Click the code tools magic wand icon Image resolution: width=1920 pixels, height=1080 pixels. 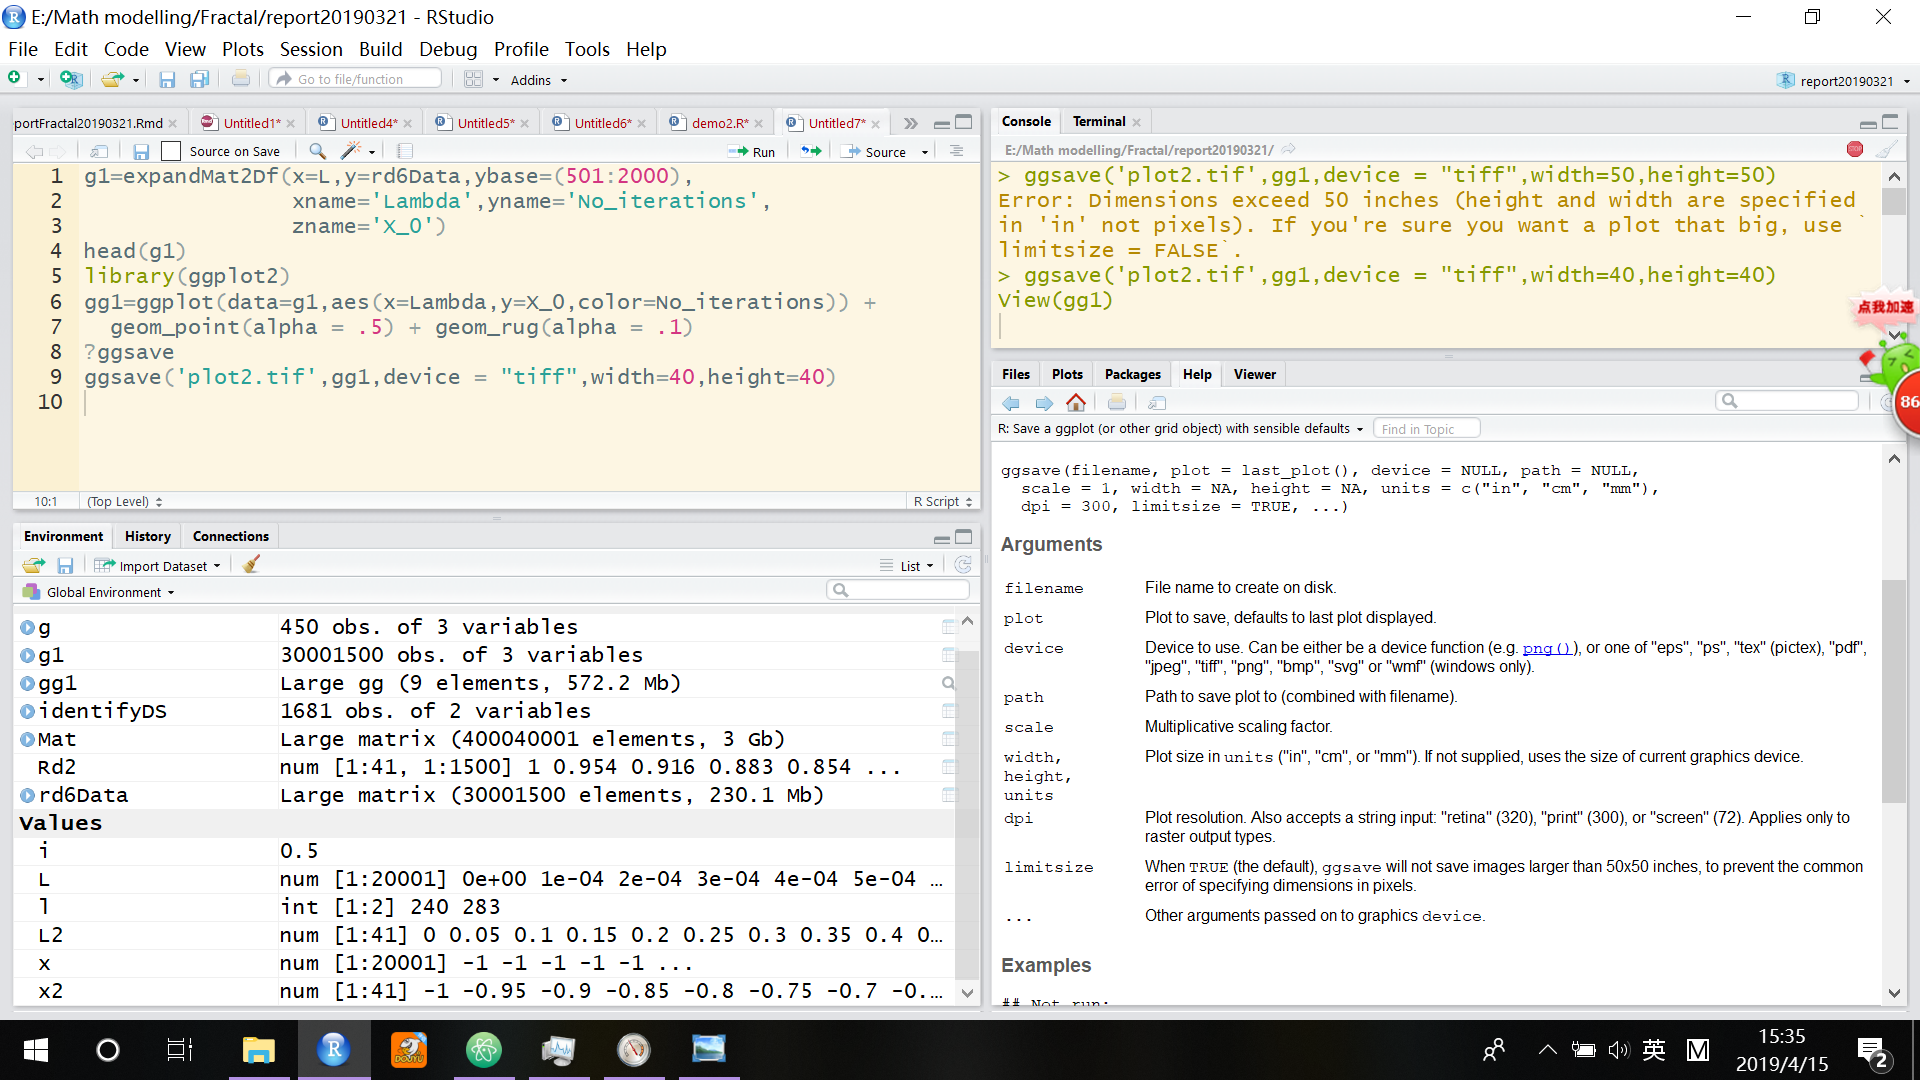click(351, 151)
